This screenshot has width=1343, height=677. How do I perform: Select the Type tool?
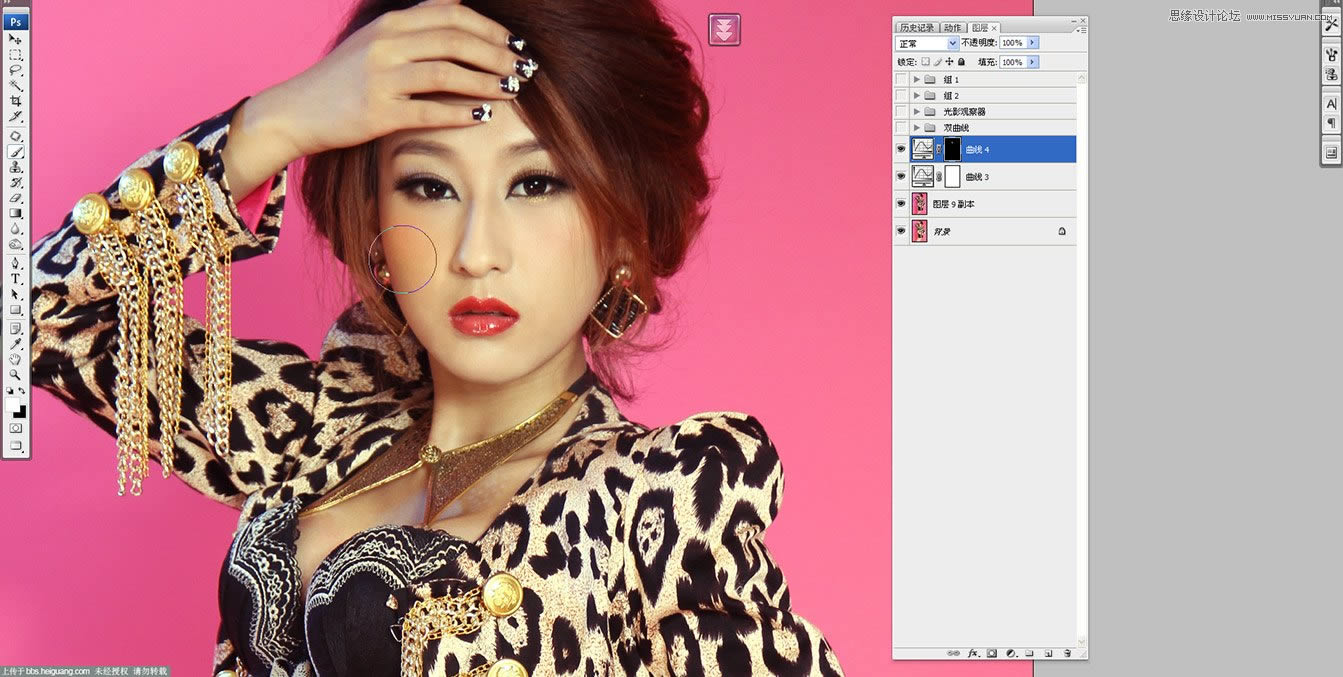[x=16, y=279]
